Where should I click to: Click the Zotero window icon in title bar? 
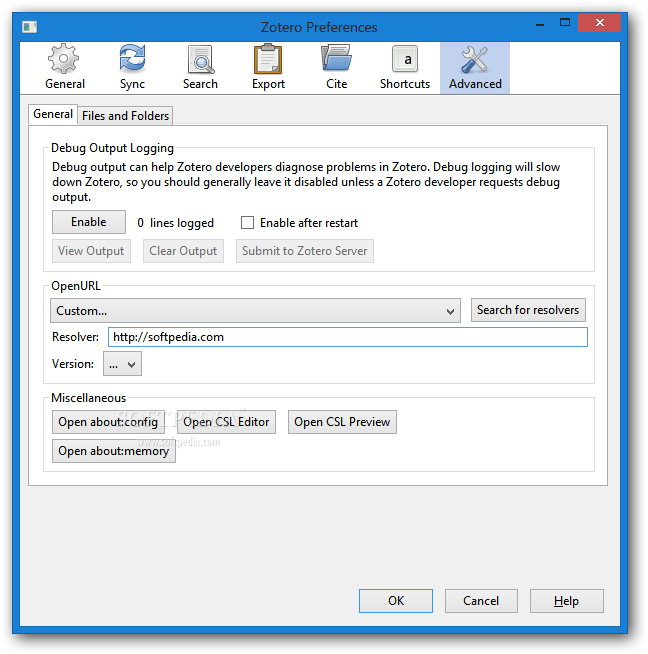coord(30,27)
